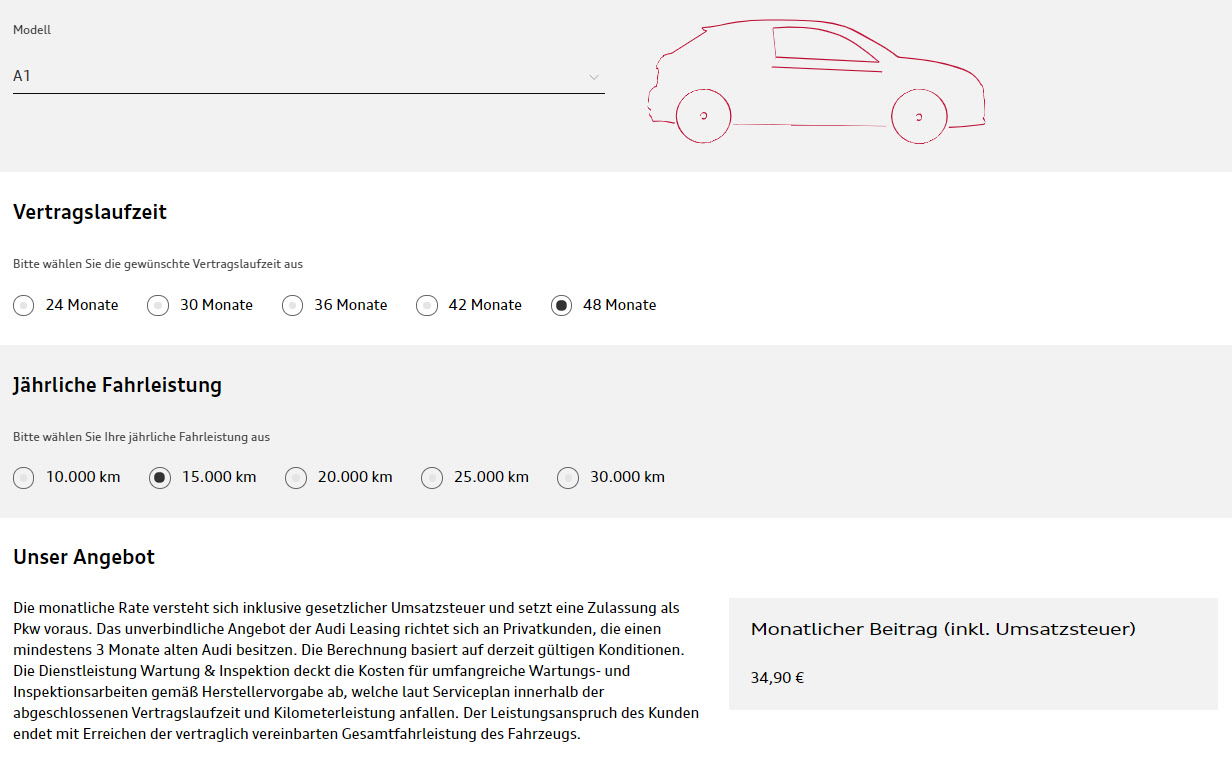This screenshot has height=758, width=1232.
Task: Choose 20.000 km annual mileage
Action: 296,478
